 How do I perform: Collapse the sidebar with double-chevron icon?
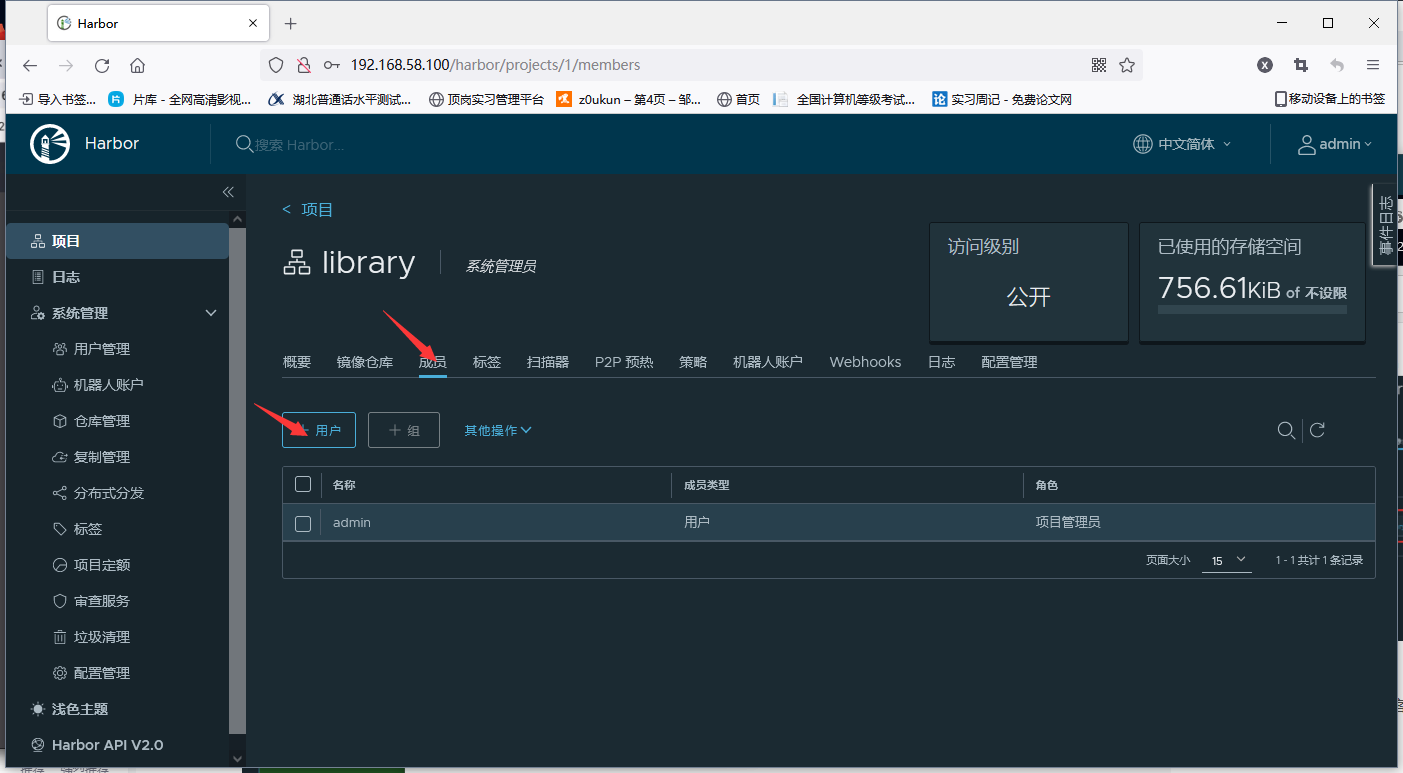pos(228,192)
